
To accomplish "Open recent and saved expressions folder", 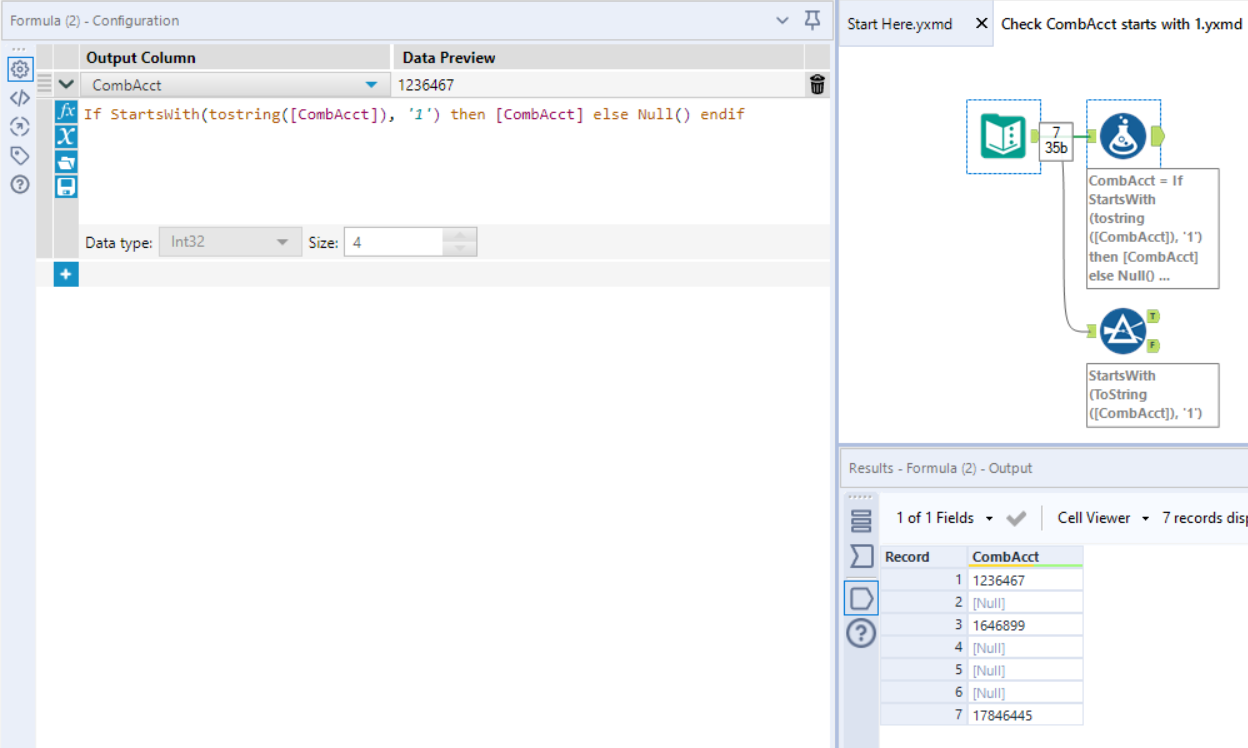I will pos(66,162).
